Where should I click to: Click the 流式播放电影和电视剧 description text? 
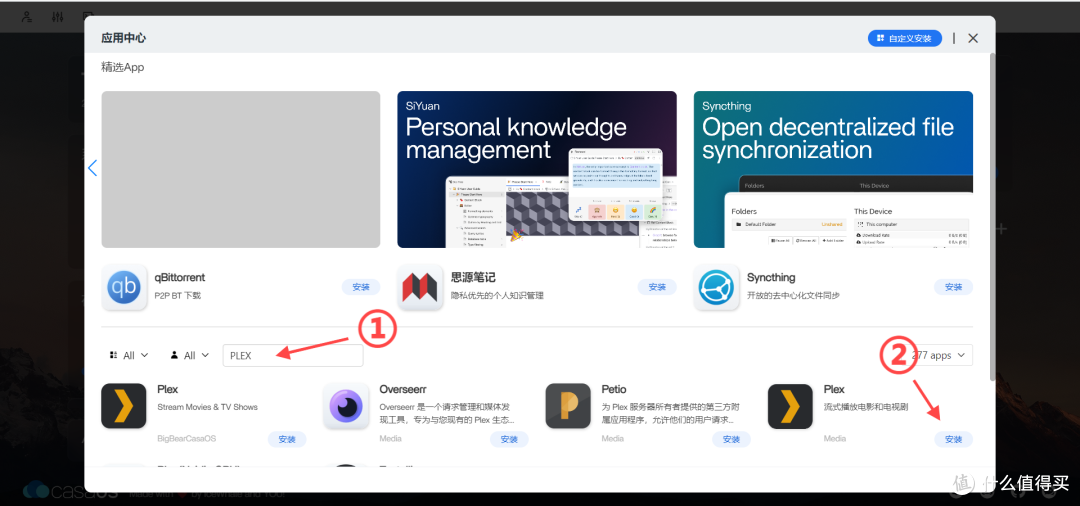pyautogui.click(x=866, y=407)
